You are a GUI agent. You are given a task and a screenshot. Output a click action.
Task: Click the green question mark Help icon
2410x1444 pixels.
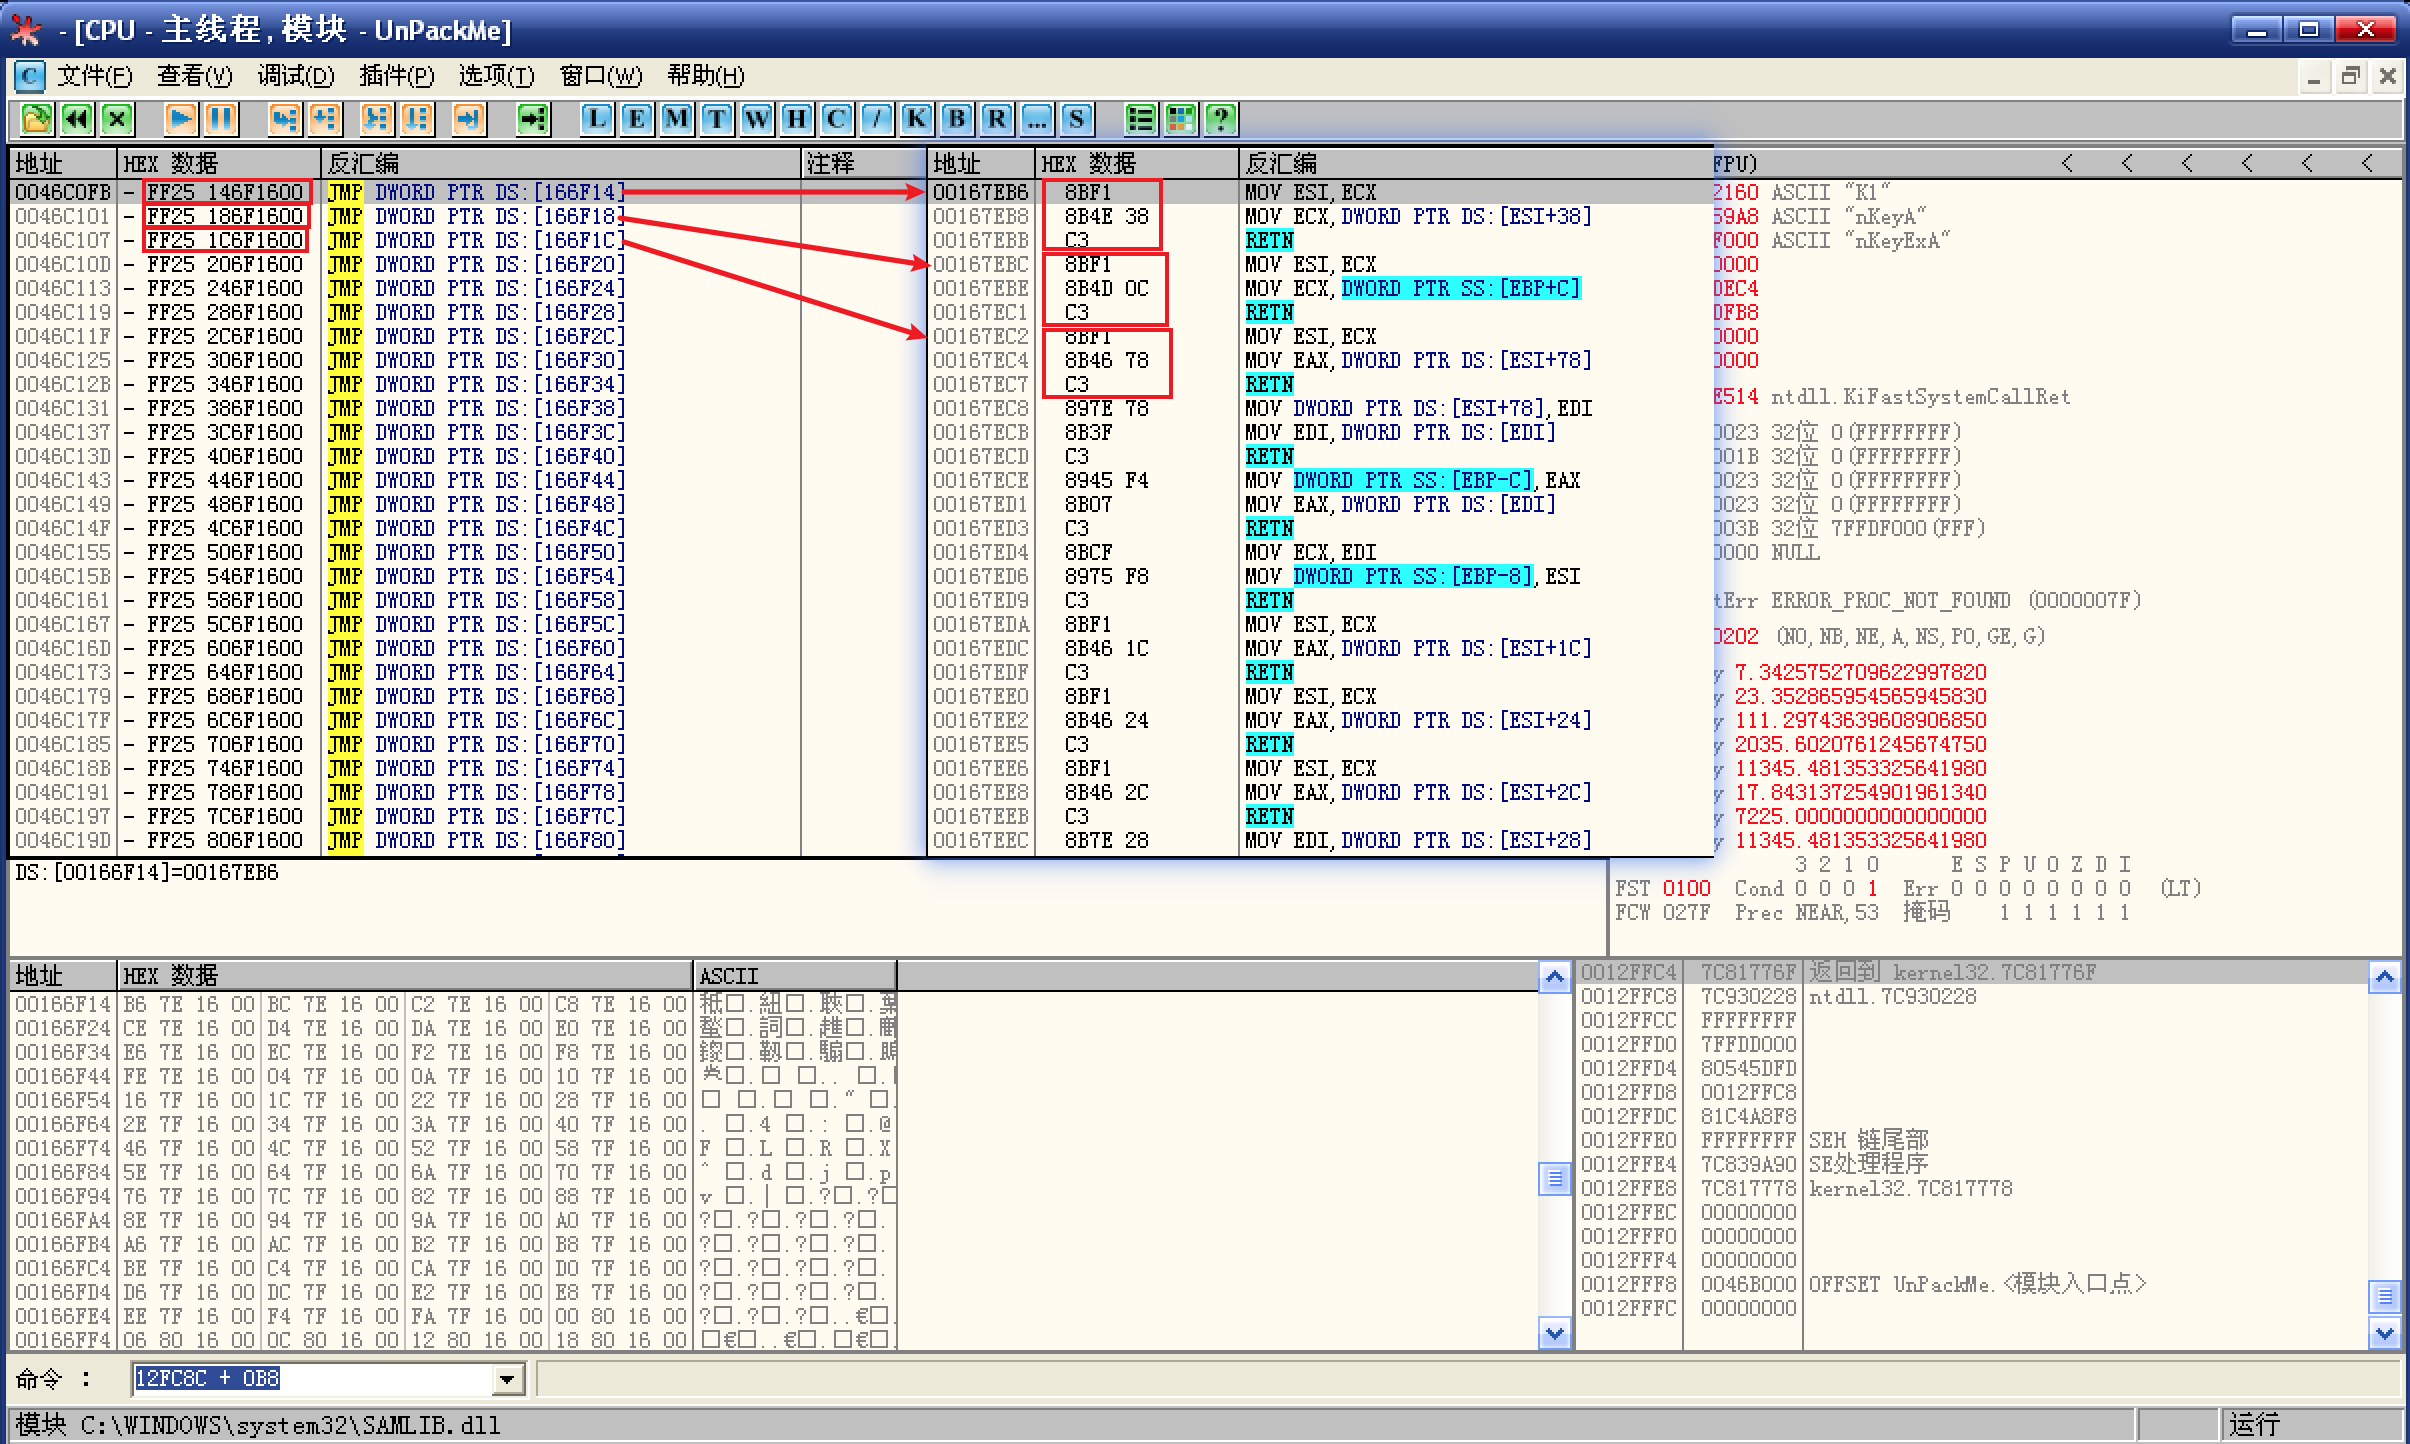1220,119
